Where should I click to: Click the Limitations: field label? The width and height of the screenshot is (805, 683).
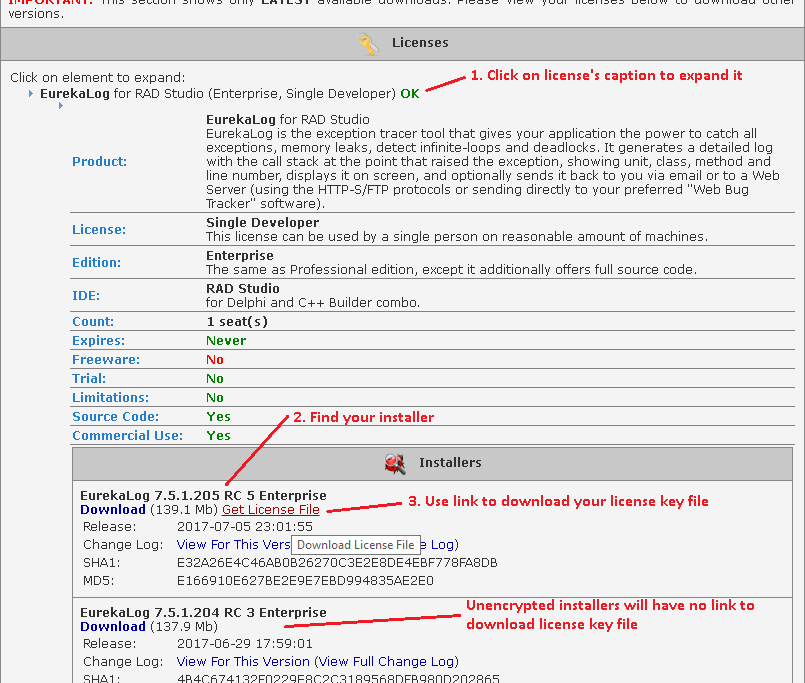click(x=110, y=397)
